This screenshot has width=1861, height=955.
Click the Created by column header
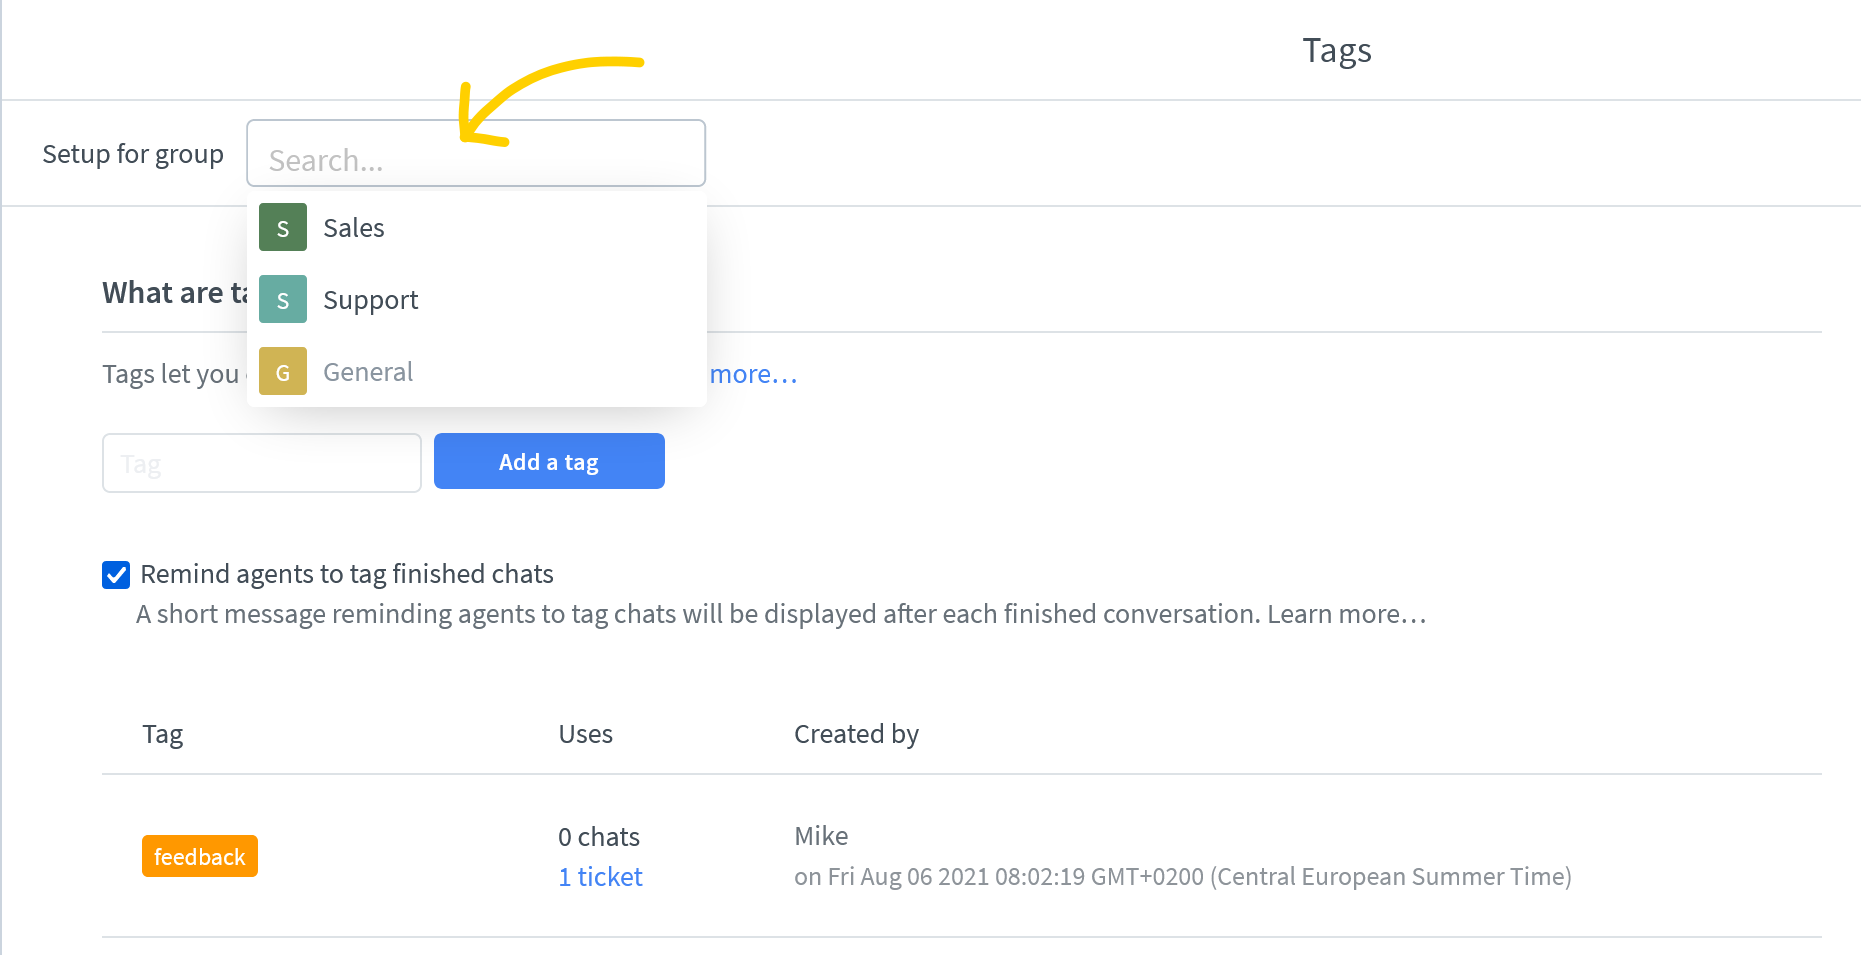click(856, 734)
